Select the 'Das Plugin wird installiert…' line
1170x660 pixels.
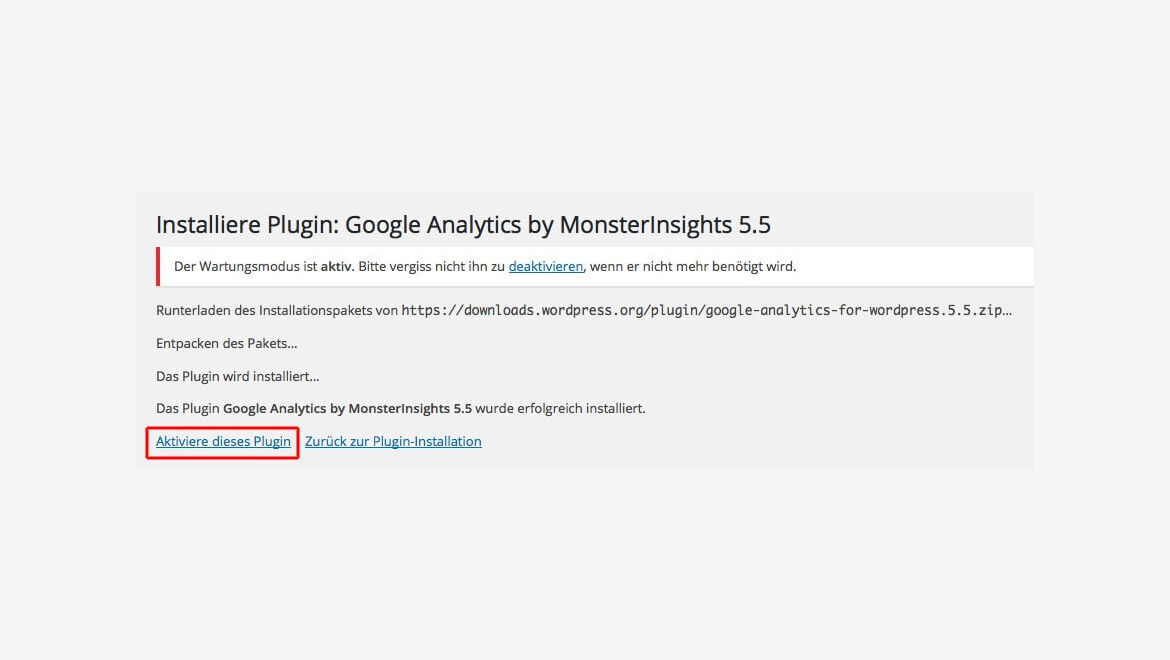(x=237, y=376)
